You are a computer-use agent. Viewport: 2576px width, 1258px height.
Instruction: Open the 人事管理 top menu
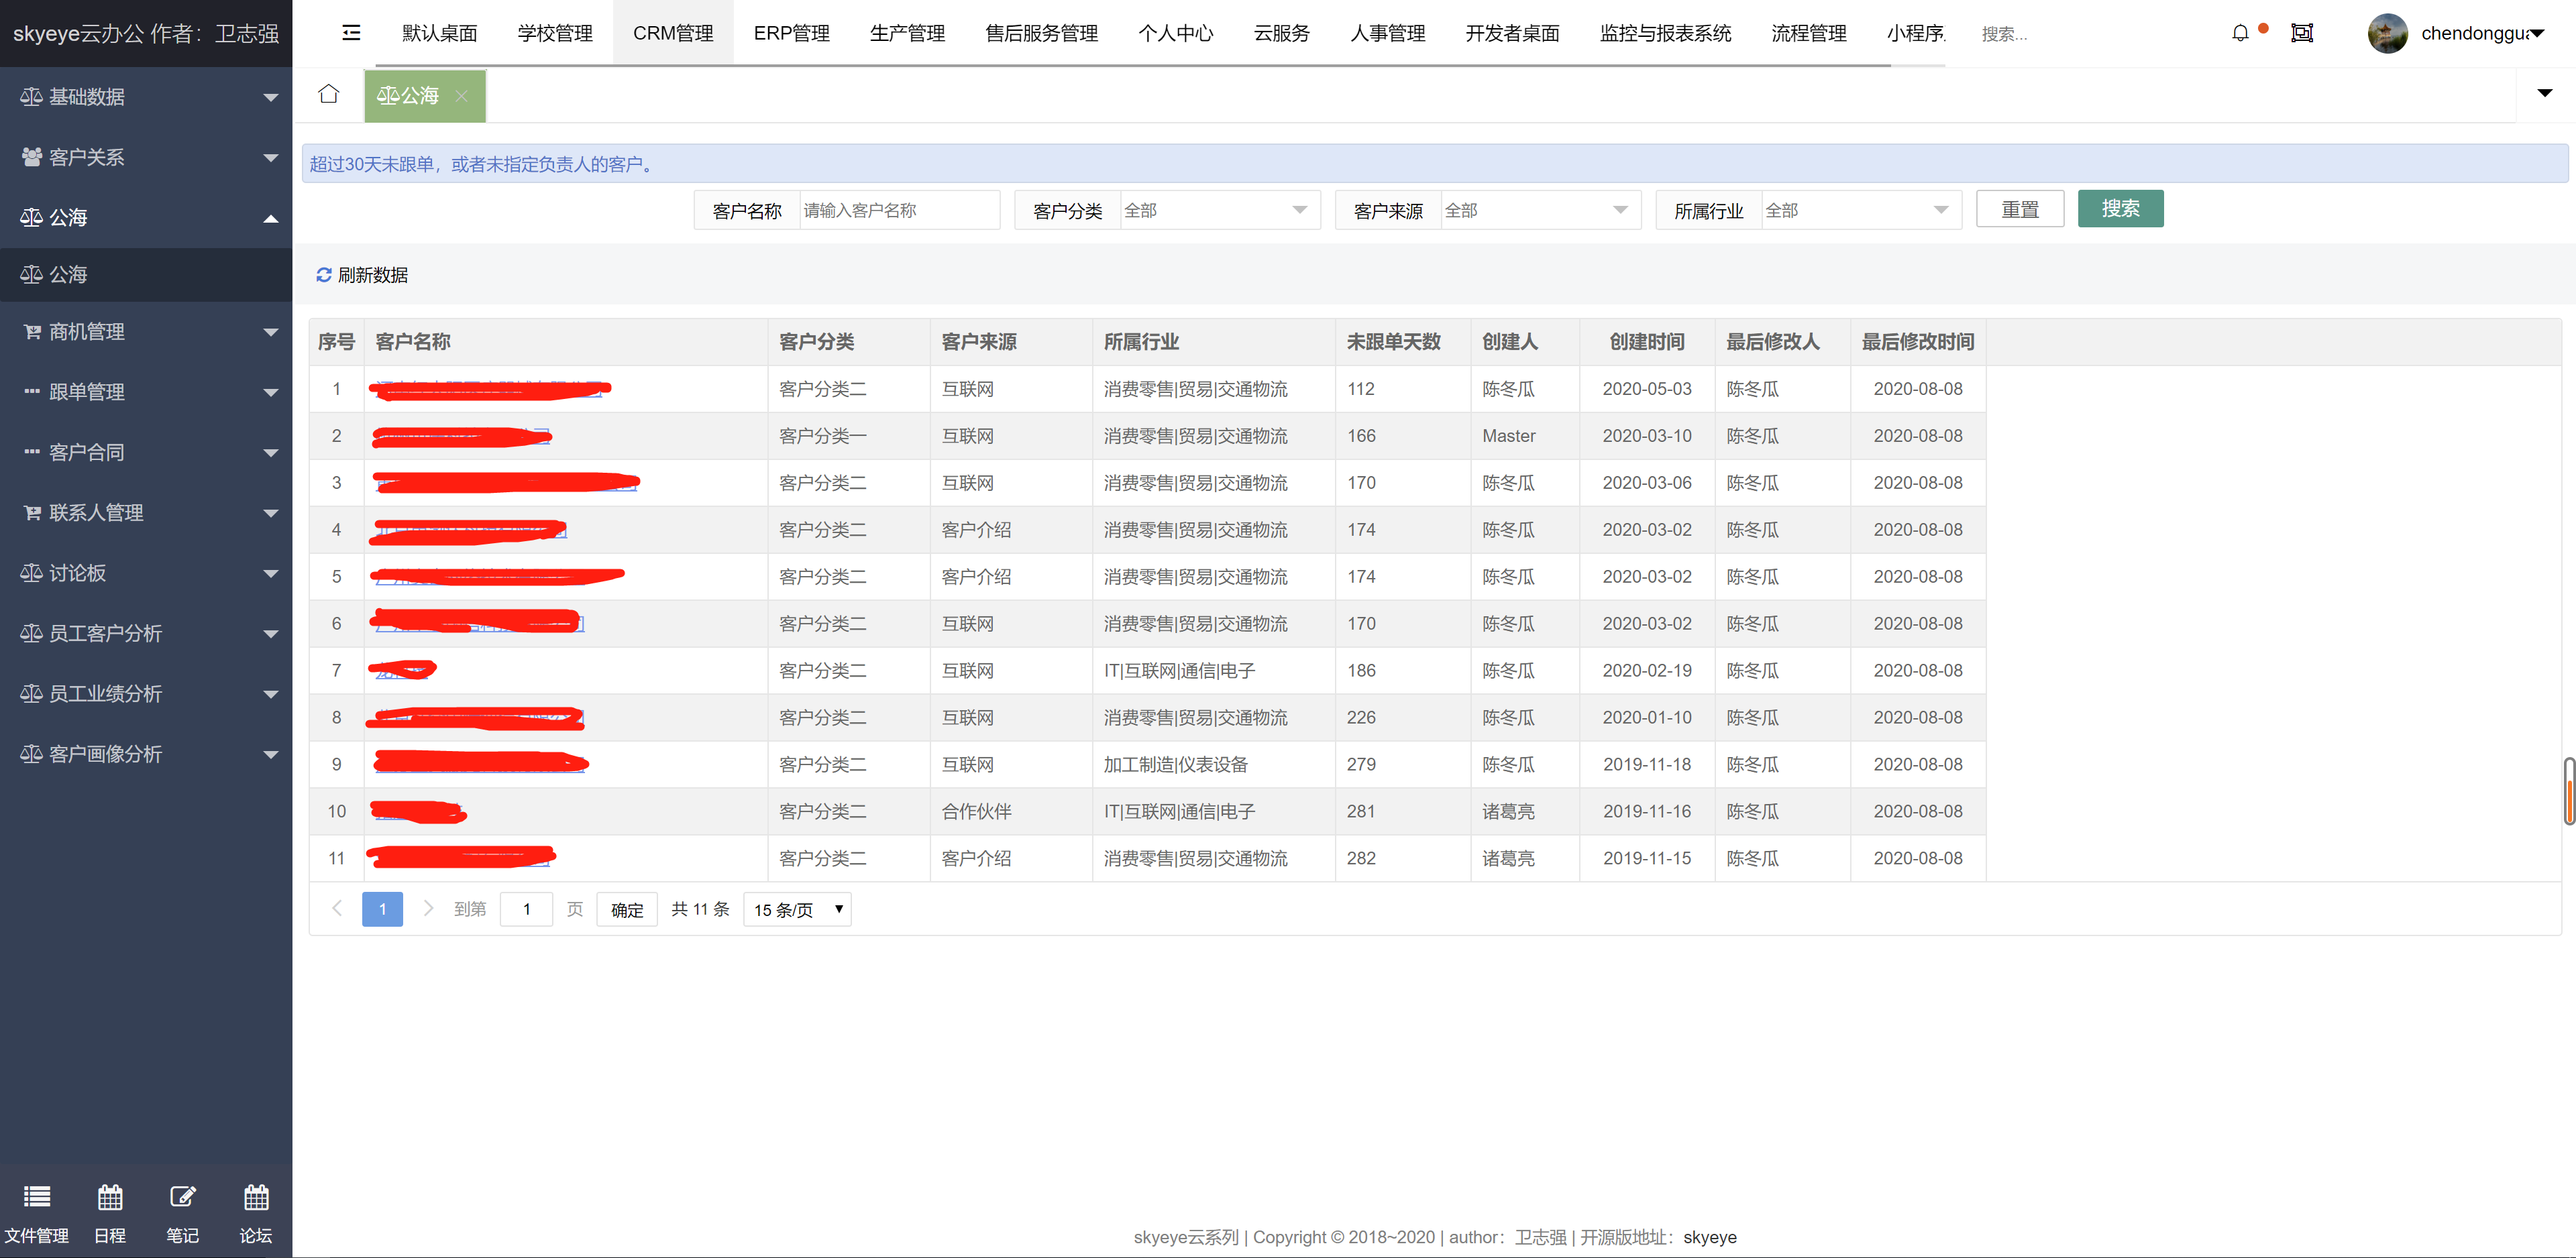pos(1387,33)
